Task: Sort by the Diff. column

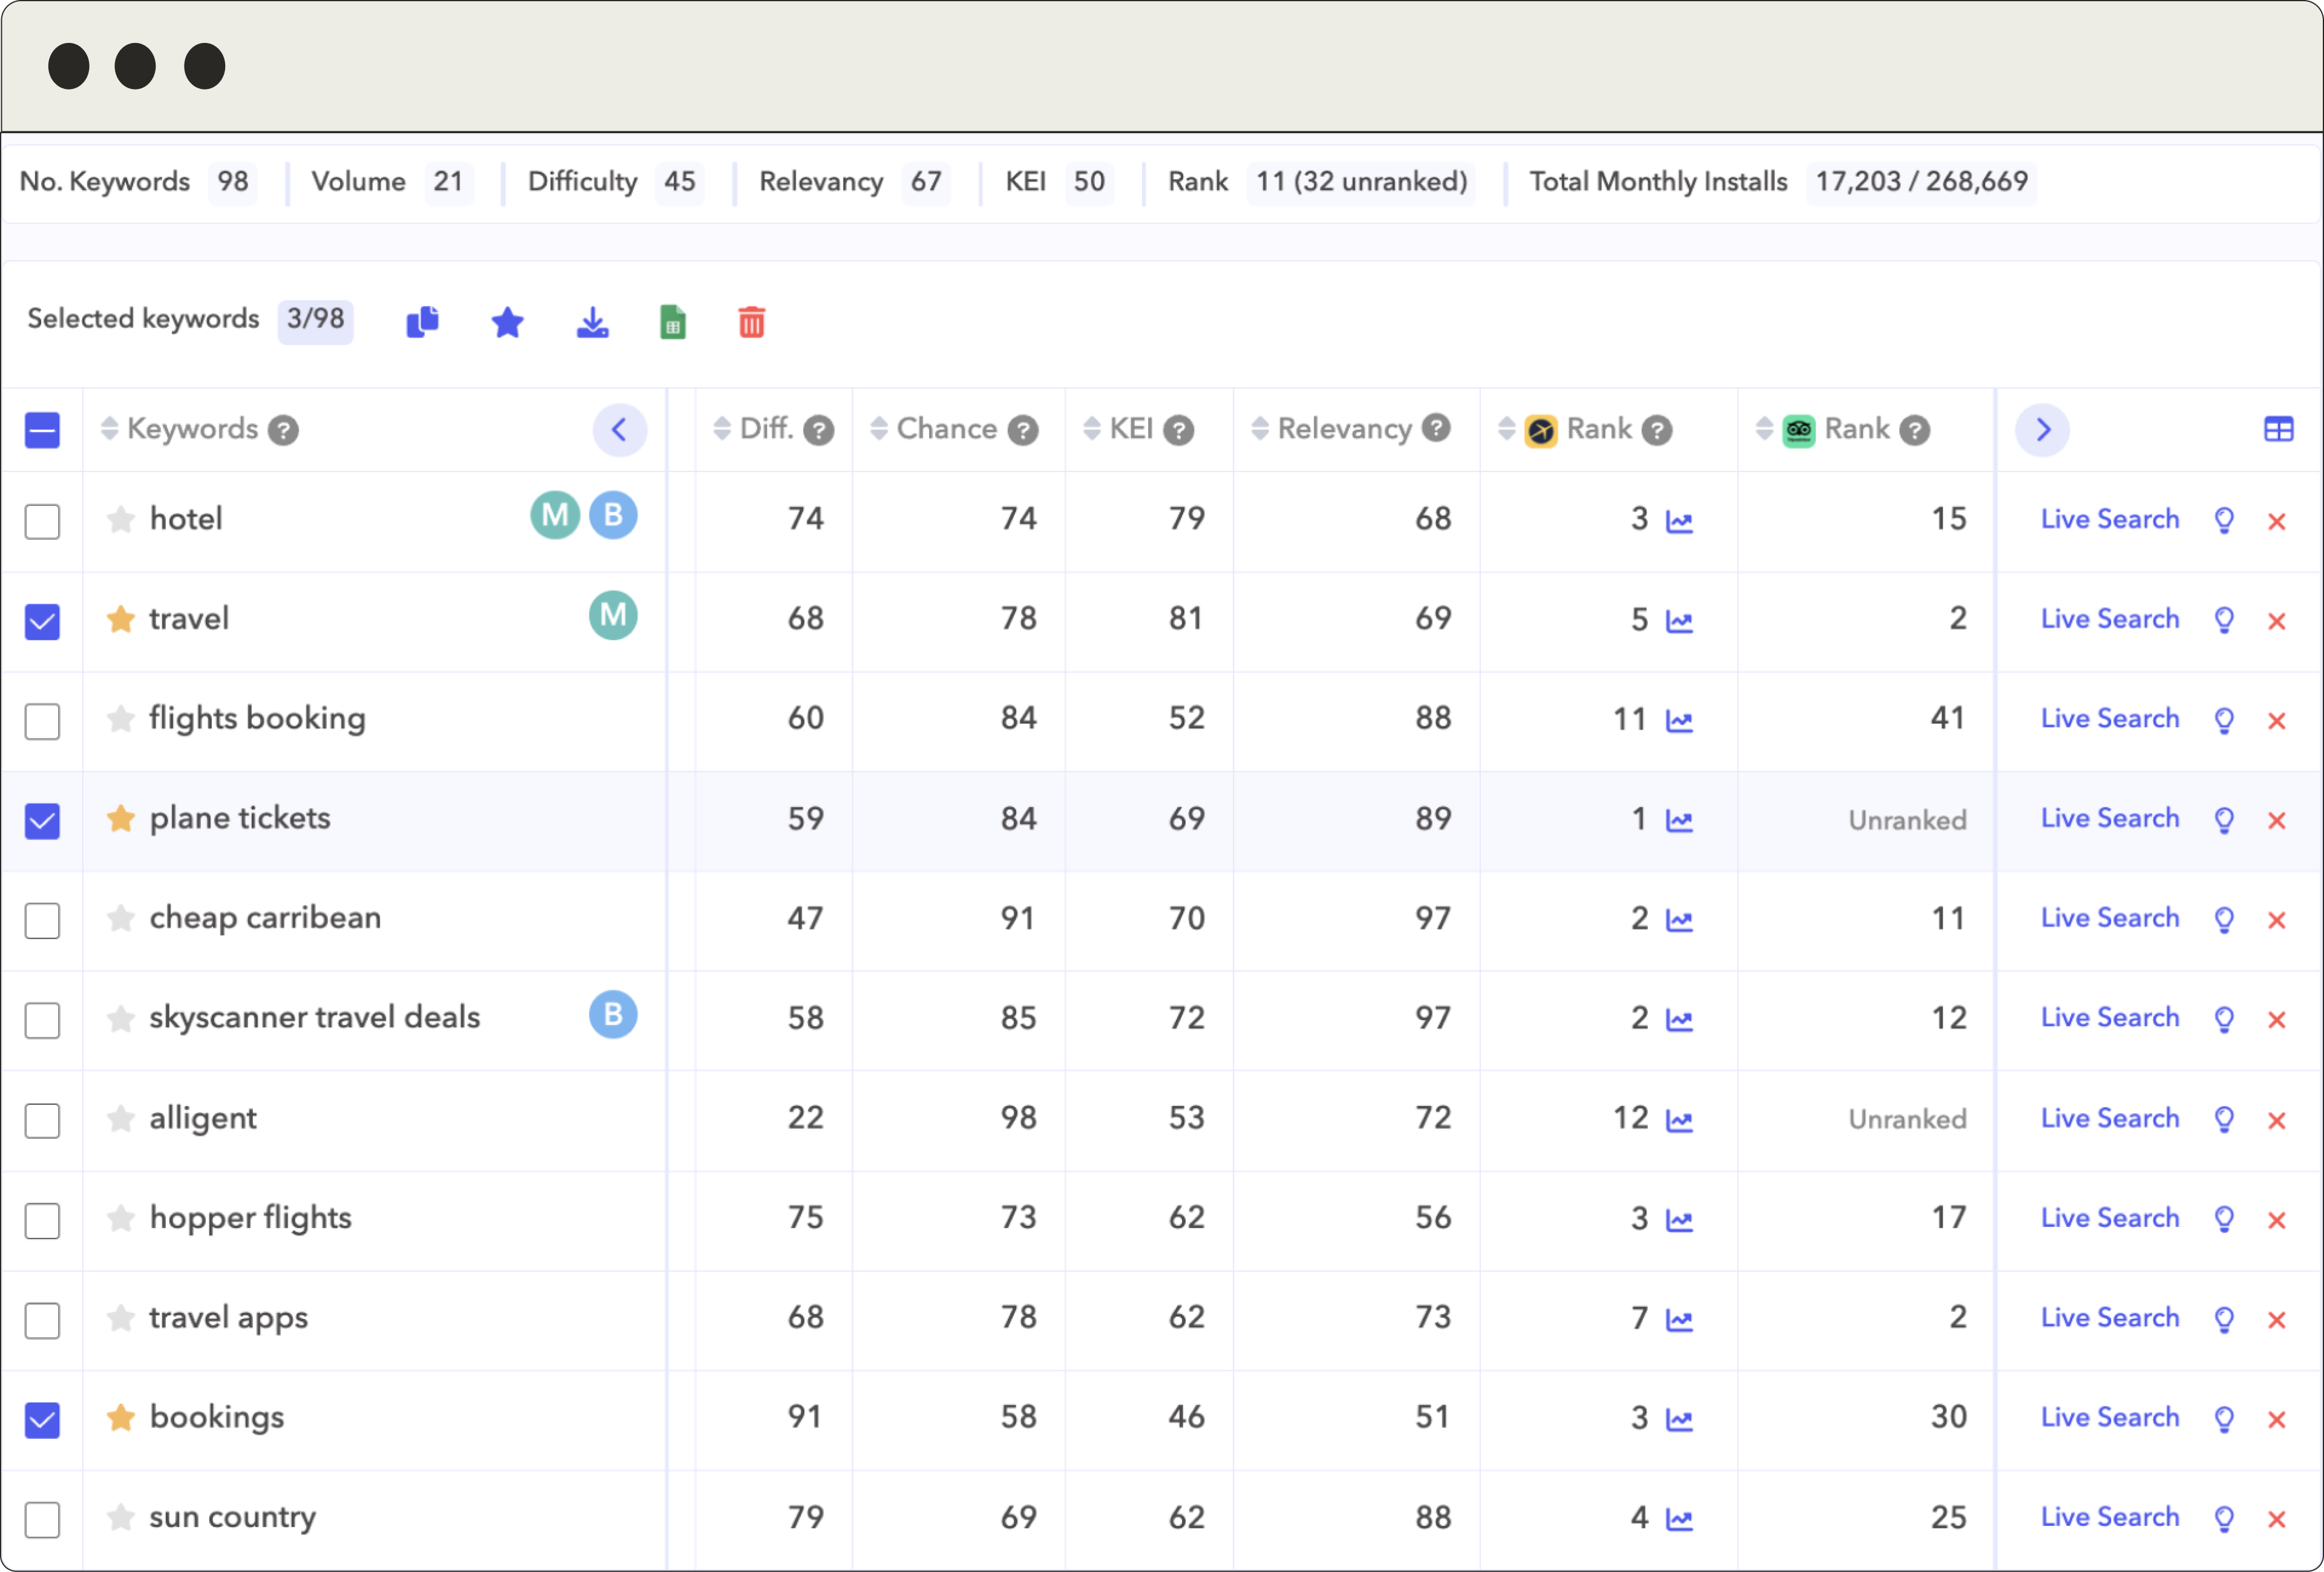Action: click(x=765, y=430)
